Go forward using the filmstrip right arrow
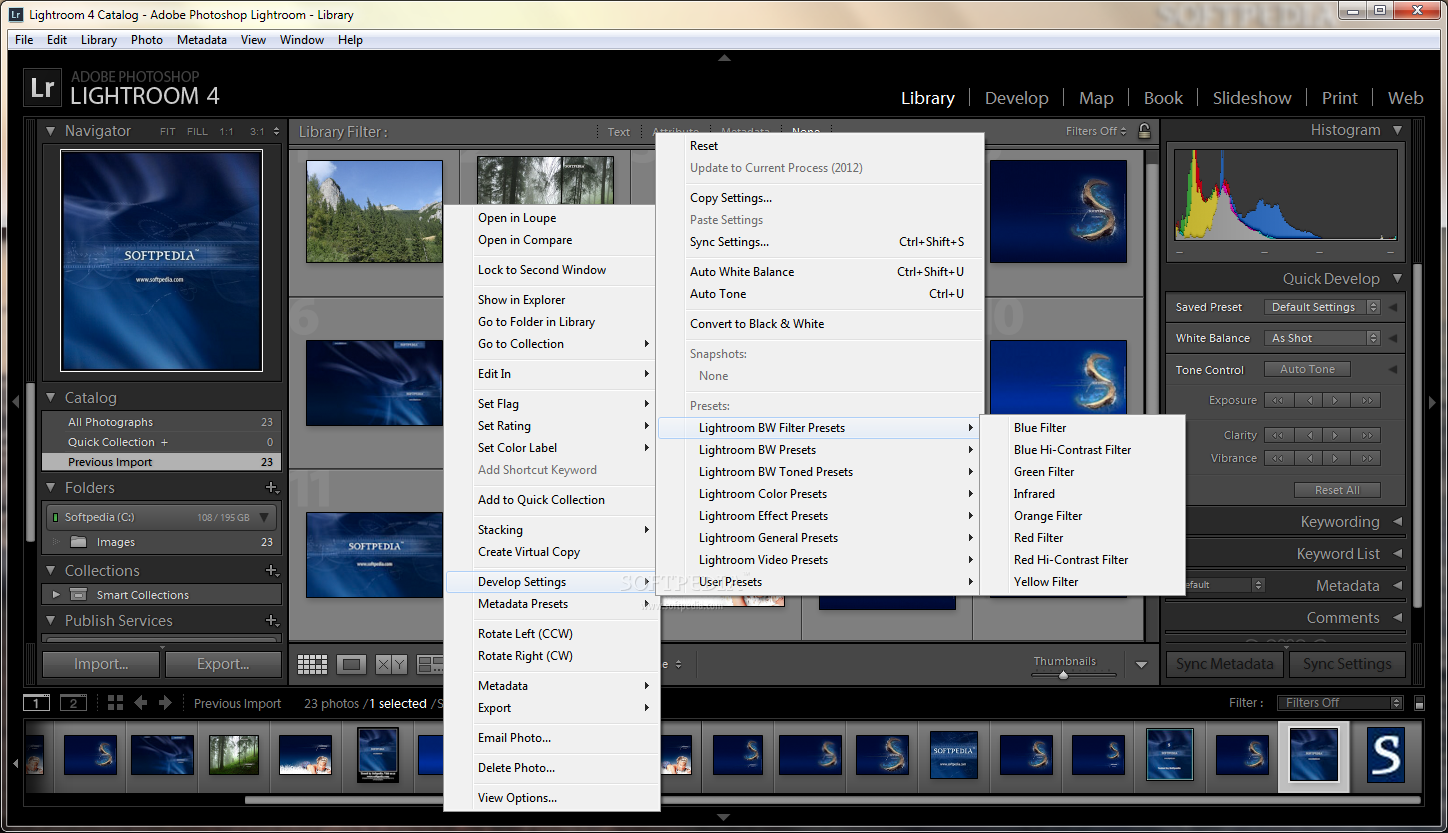1448x833 pixels. click(165, 703)
